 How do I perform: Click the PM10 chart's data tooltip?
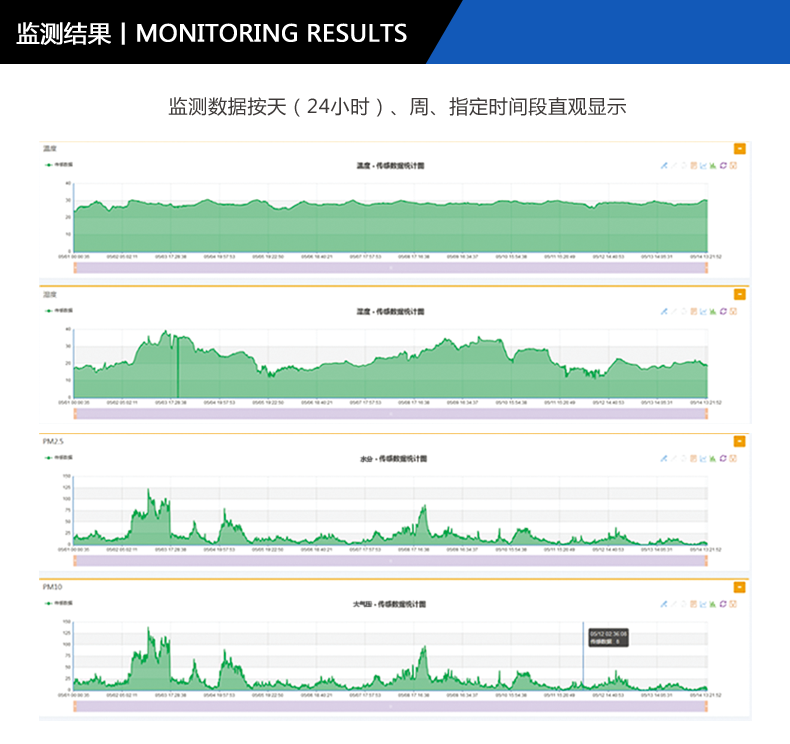[x=608, y=637]
